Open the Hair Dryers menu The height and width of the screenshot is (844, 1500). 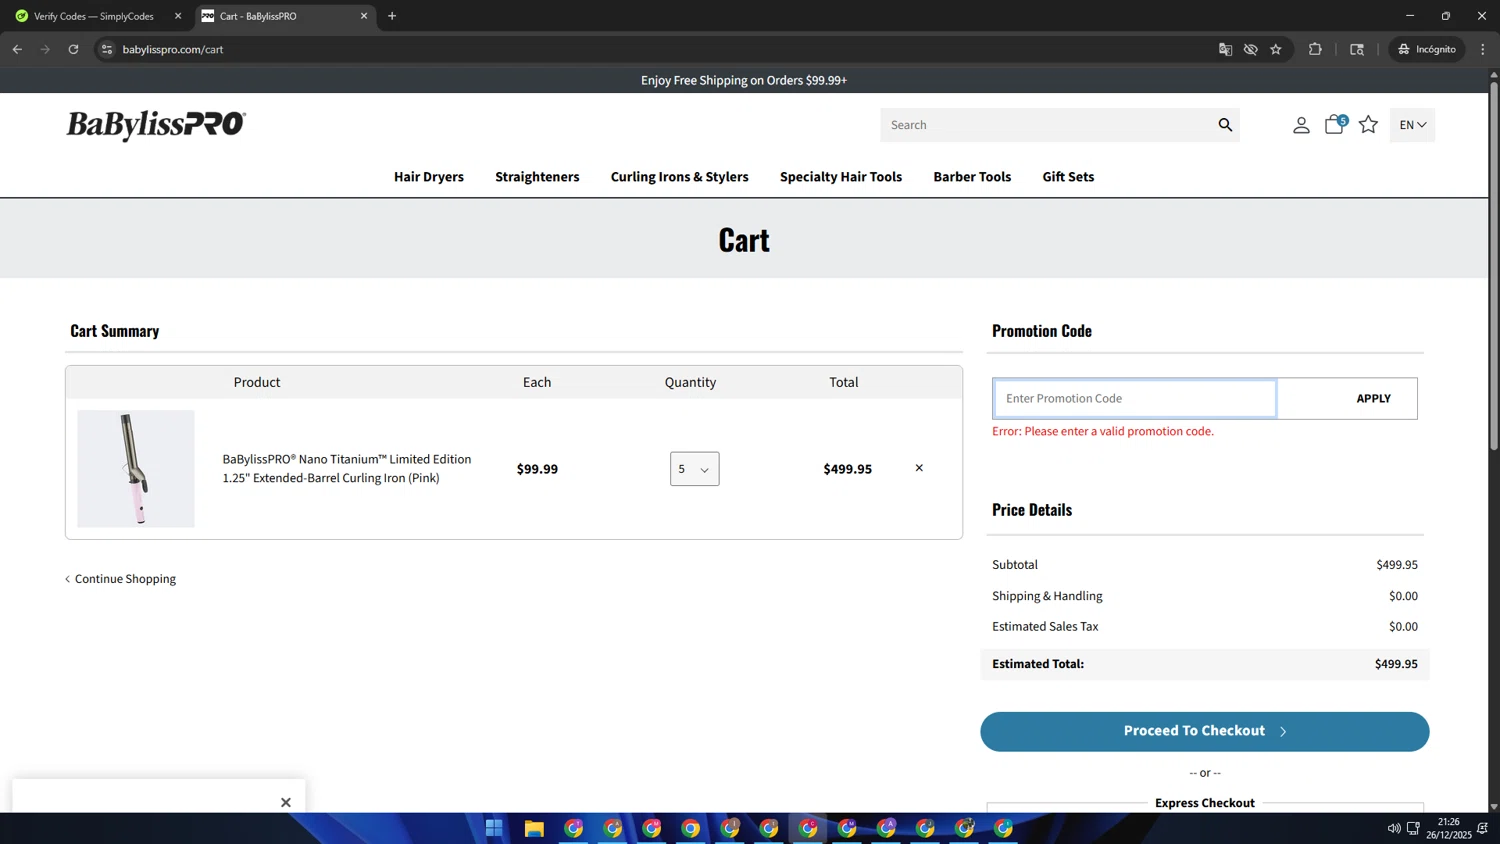(429, 177)
